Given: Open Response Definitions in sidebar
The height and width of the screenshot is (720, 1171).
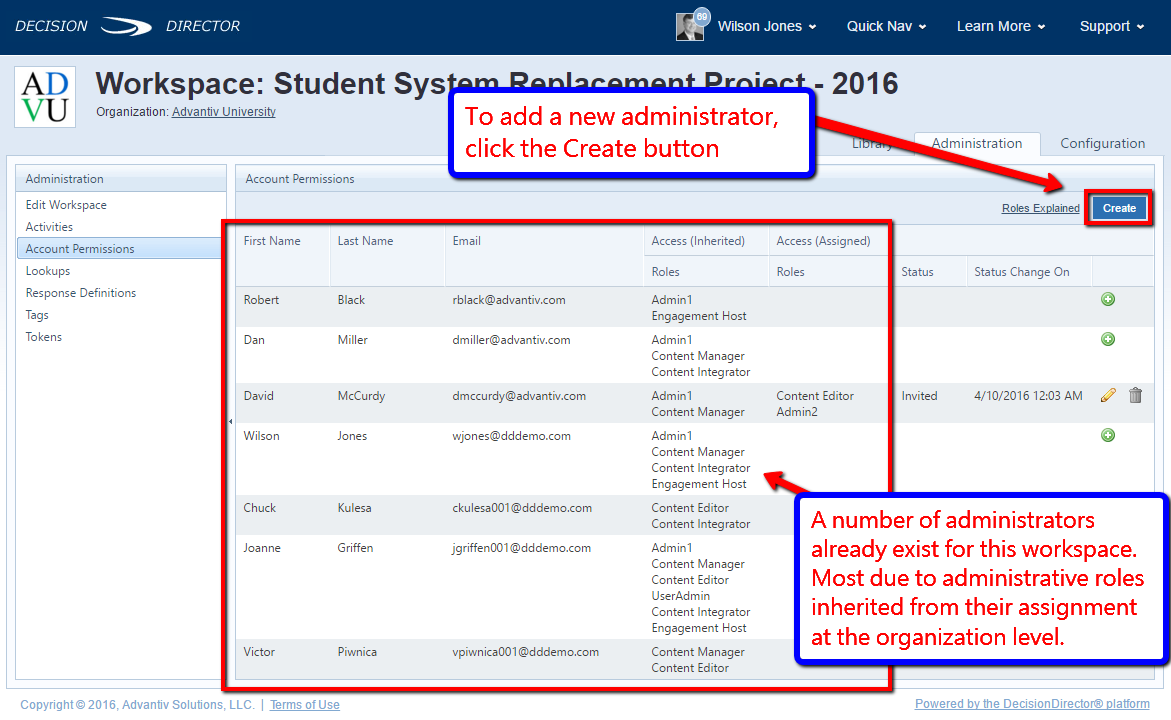Looking at the screenshot, I should [x=81, y=293].
